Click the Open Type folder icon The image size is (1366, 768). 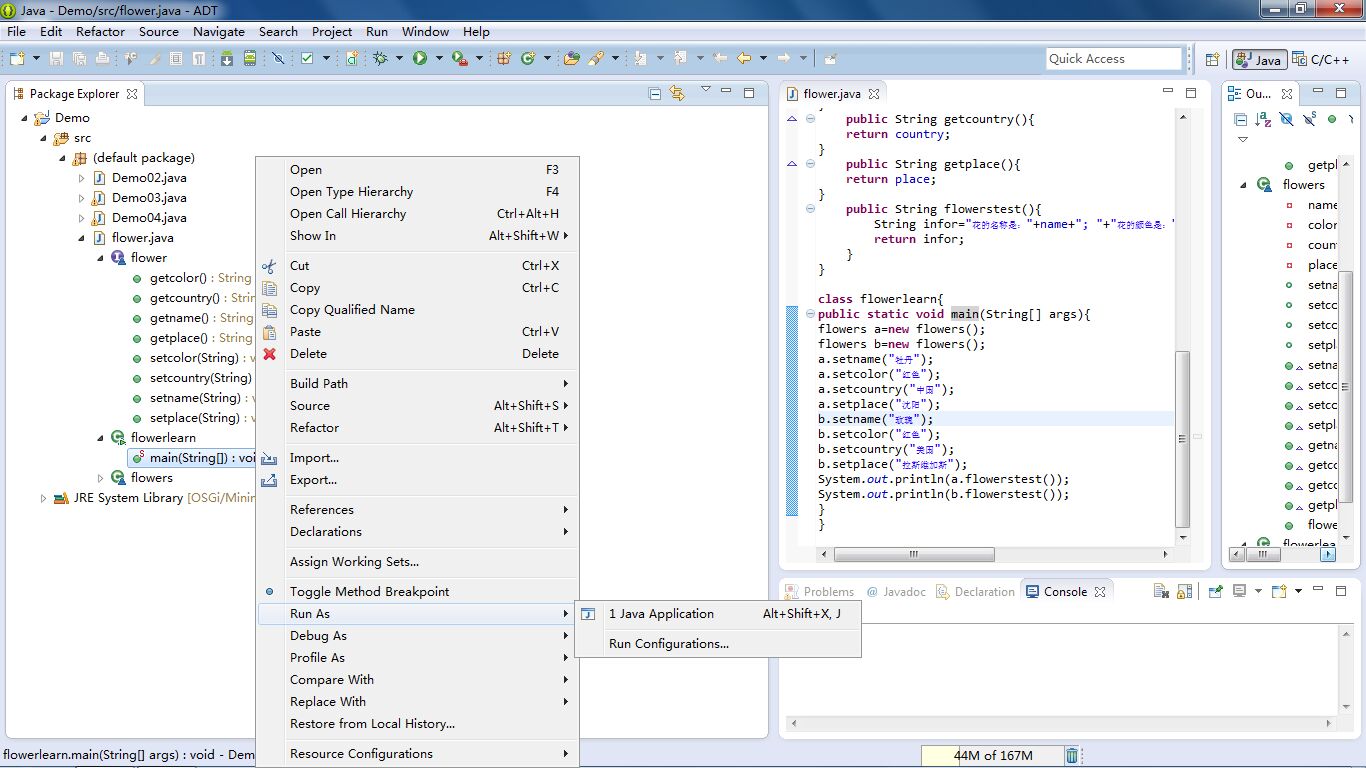pyautogui.click(x=572, y=59)
